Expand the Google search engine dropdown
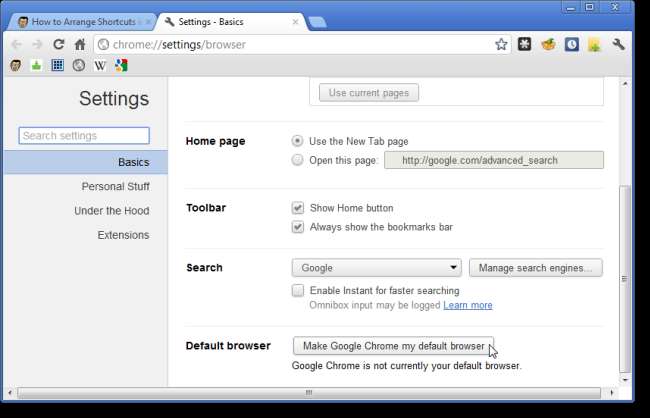 point(377,268)
